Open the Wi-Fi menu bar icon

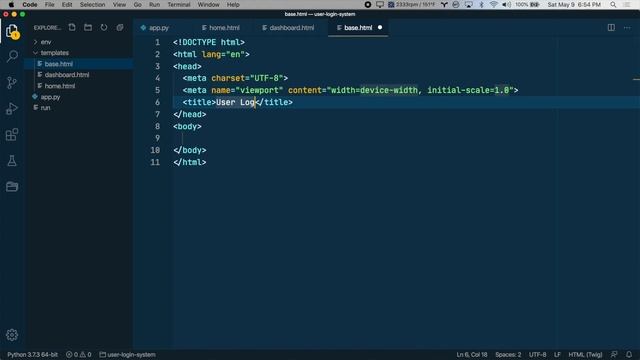pos(493,4)
